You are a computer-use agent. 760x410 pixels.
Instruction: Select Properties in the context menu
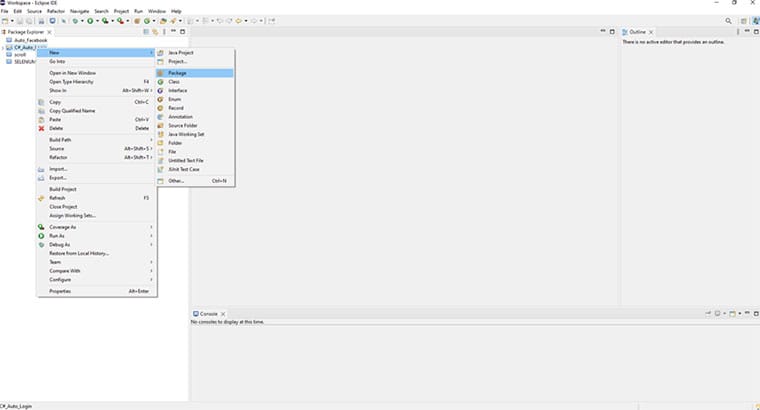pyautogui.click(x=61, y=291)
